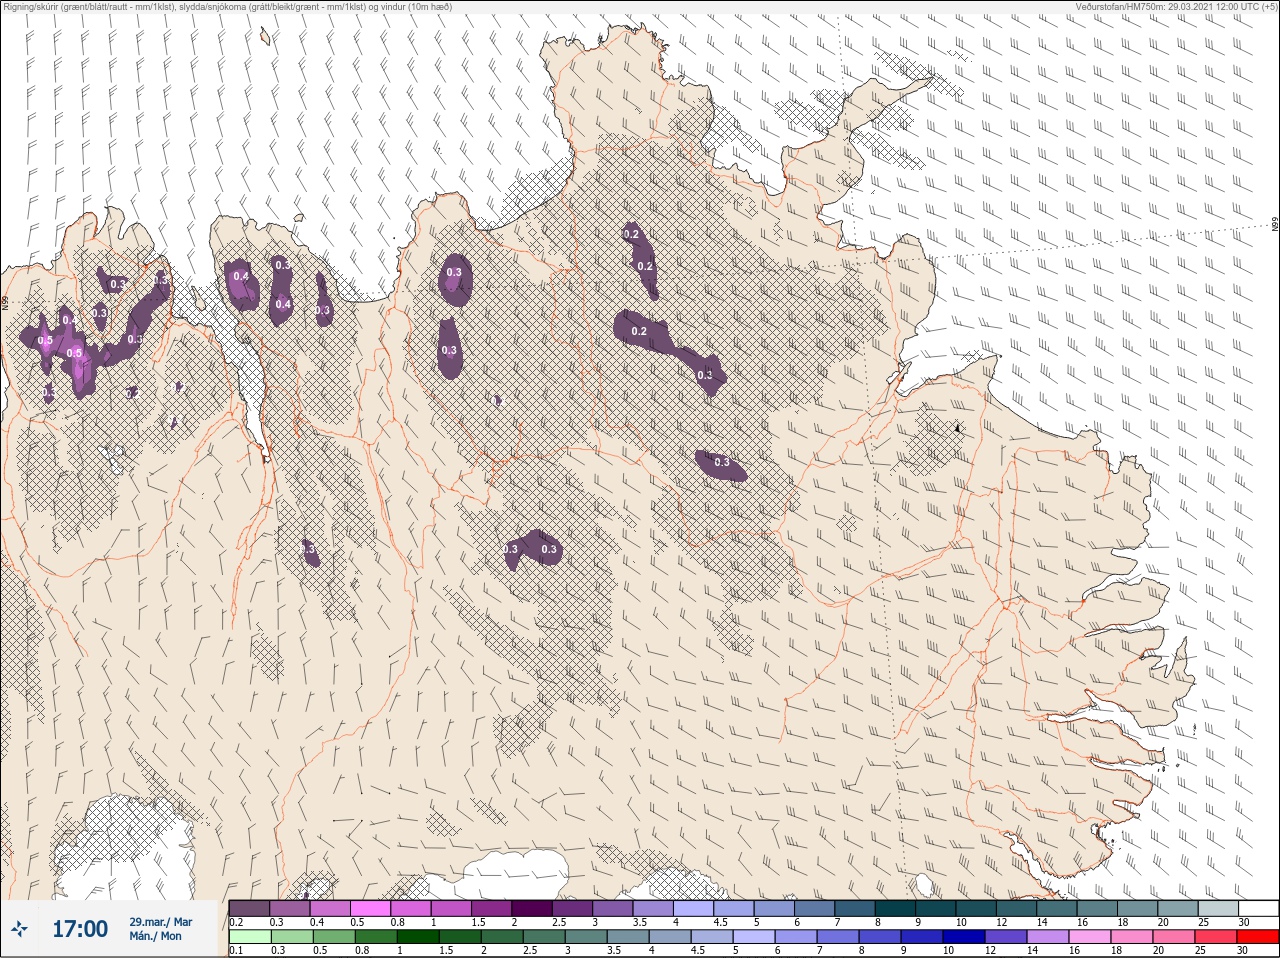Select the lilac 14 swatch, lower legend
The width and height of the screenshot is (1280, 958).
pyautogui.click(x=1048, y=937)
